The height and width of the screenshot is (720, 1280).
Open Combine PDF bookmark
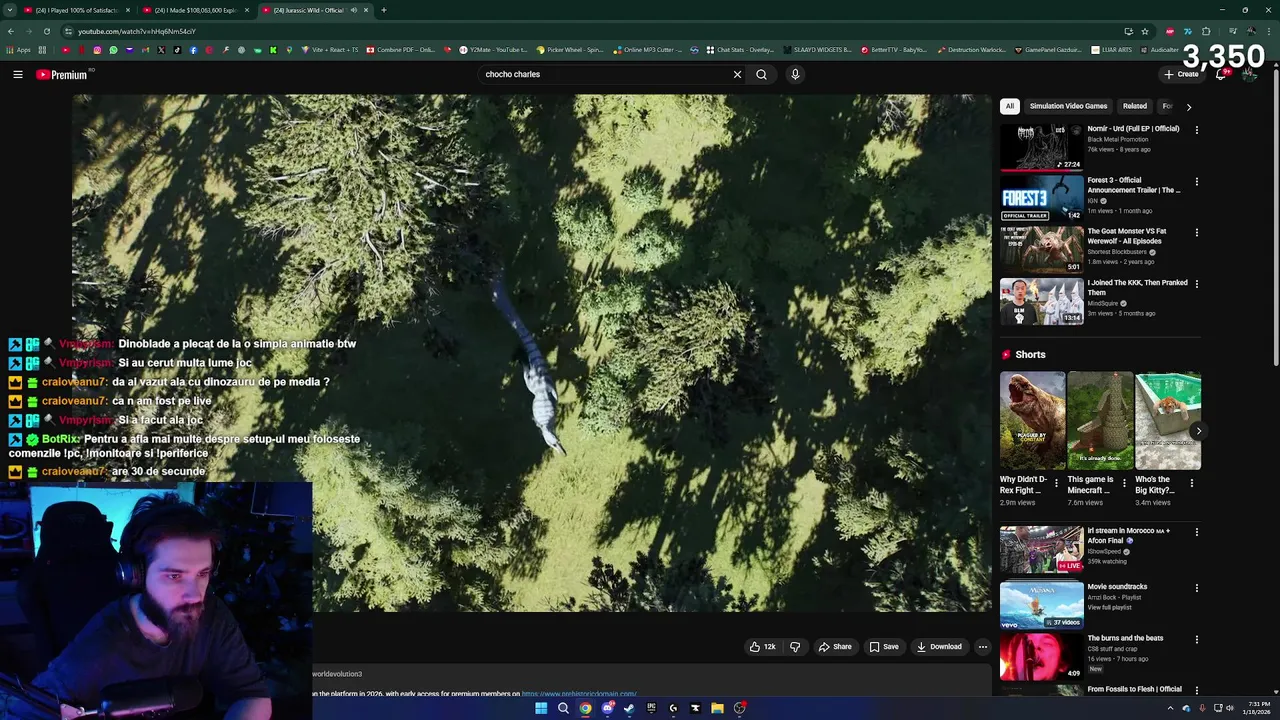(401, 50)
